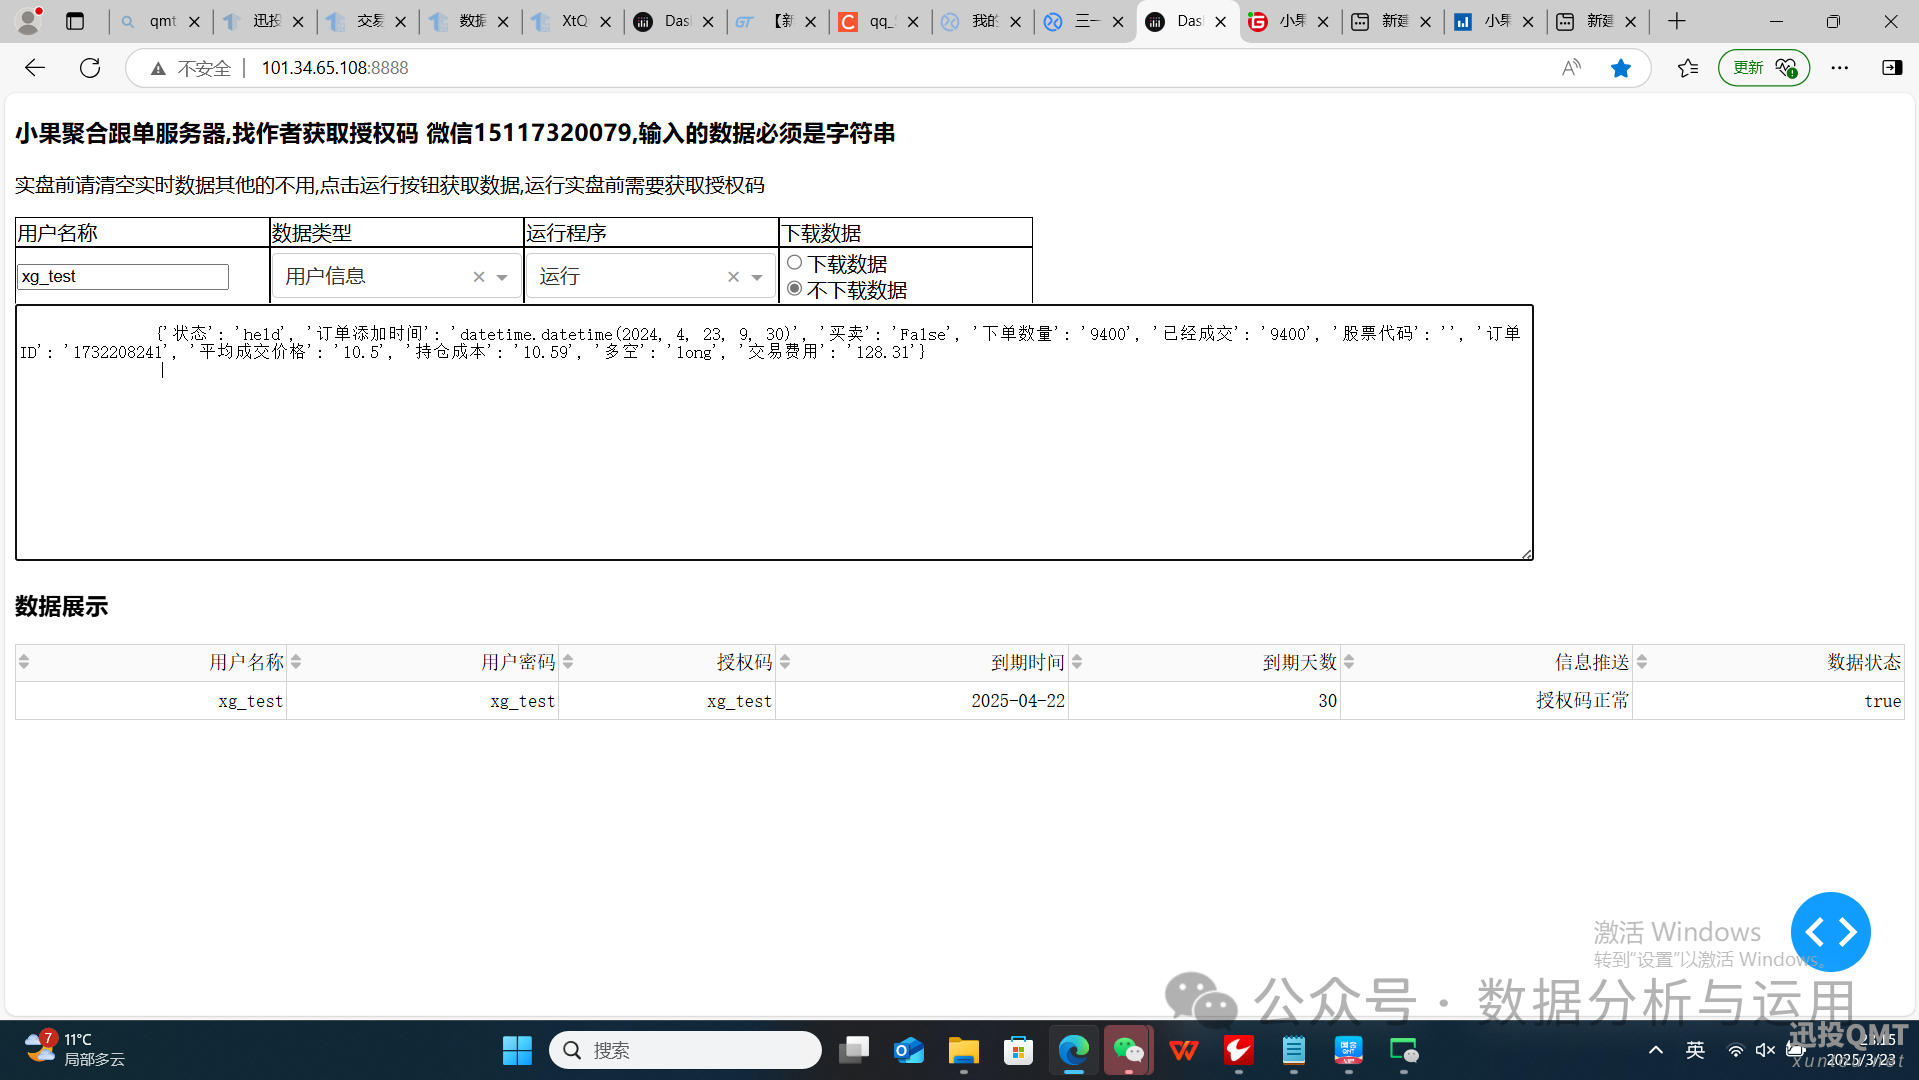The image size is (1919, 1080).
Task: Click inside the large data textarea
Action: (774, 433)
